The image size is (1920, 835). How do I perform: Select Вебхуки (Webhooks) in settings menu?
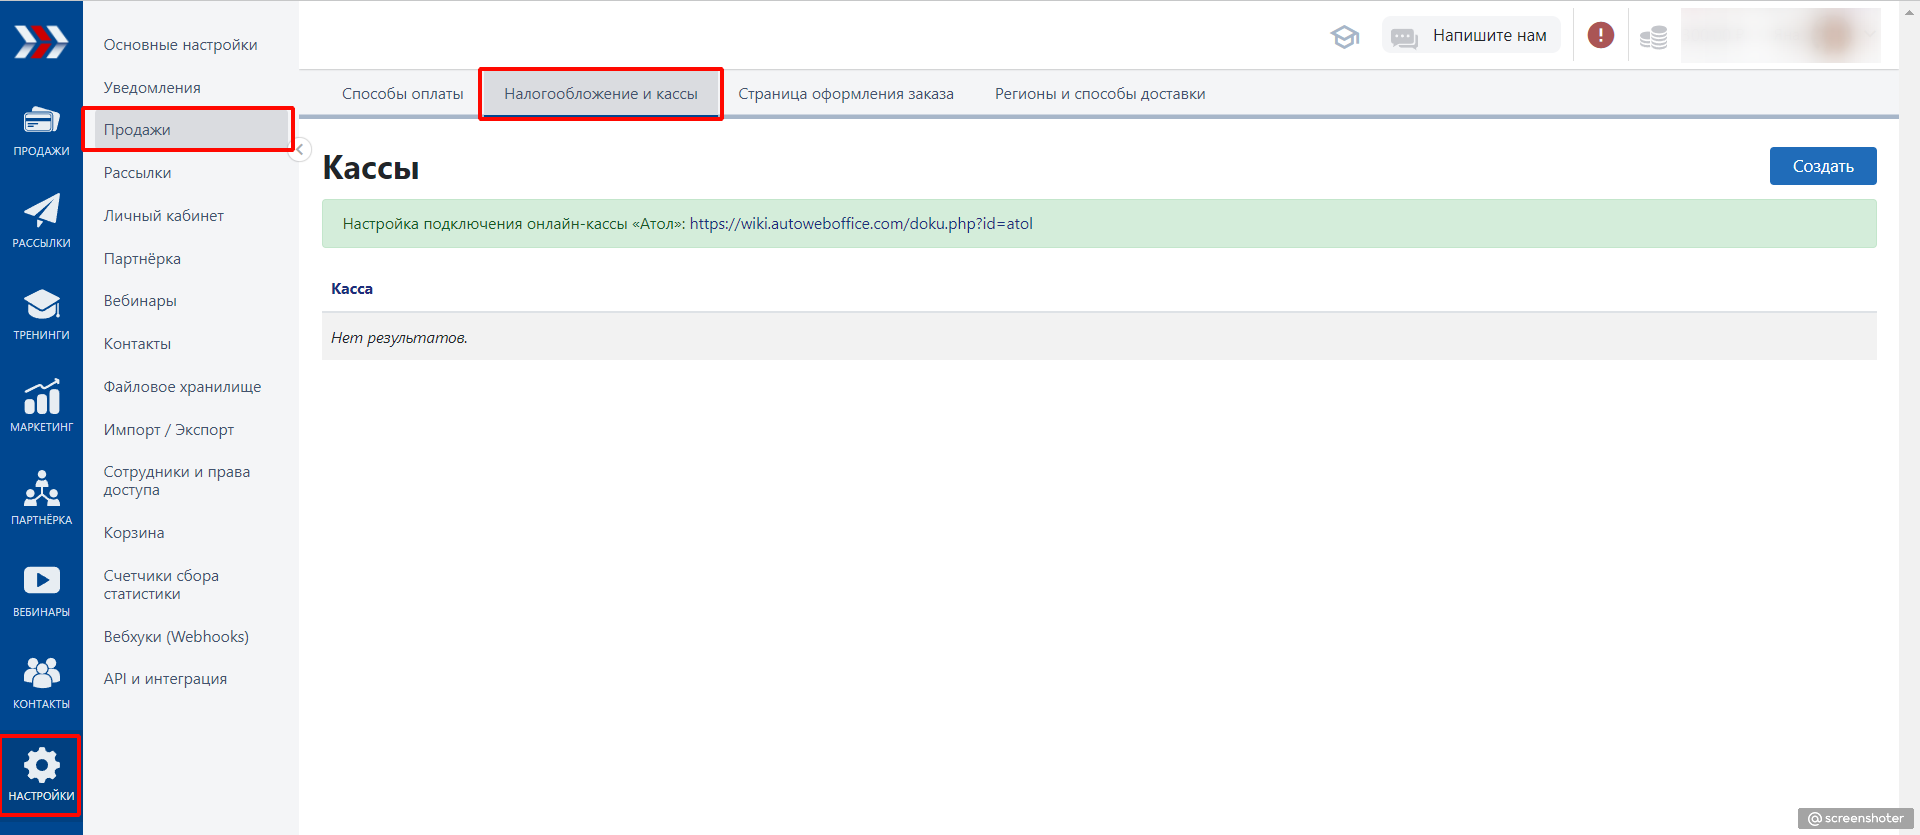point(176,637)
